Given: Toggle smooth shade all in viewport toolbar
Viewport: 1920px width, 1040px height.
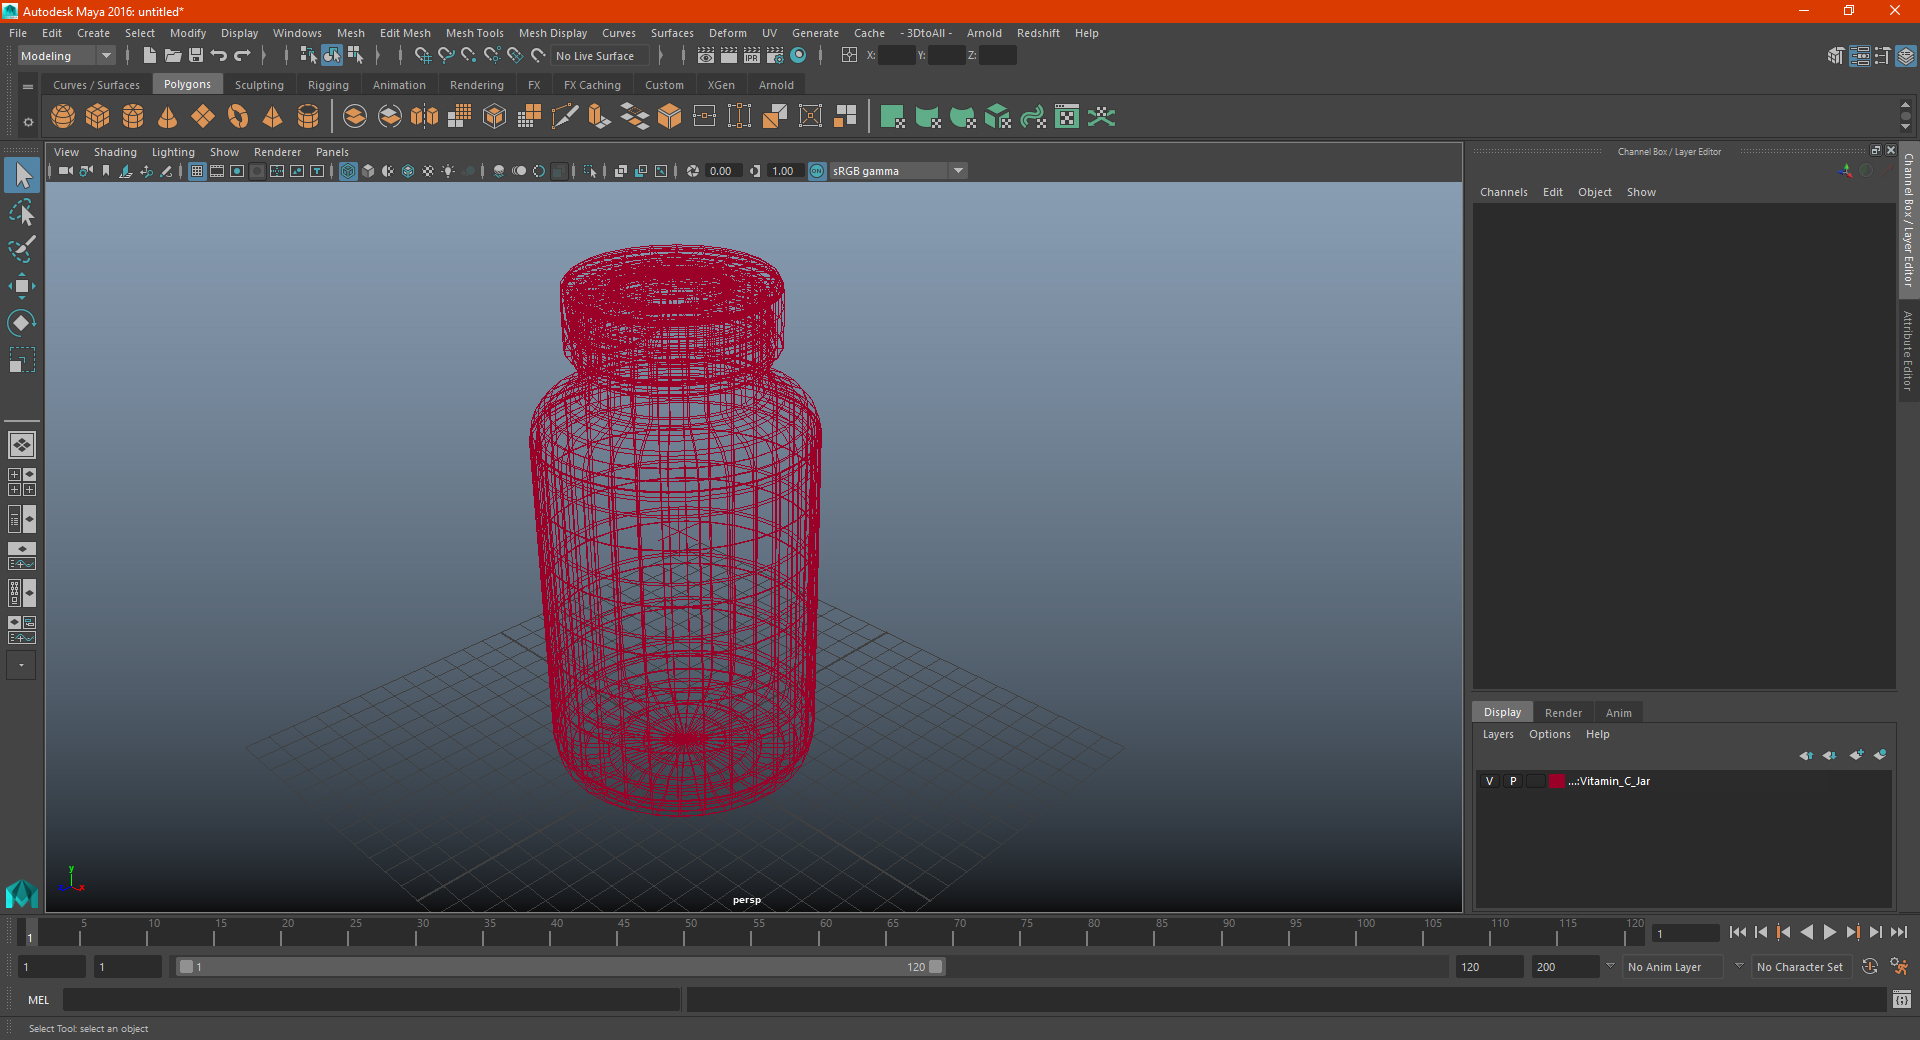Looking at the screenshot, I should point(368,171).
